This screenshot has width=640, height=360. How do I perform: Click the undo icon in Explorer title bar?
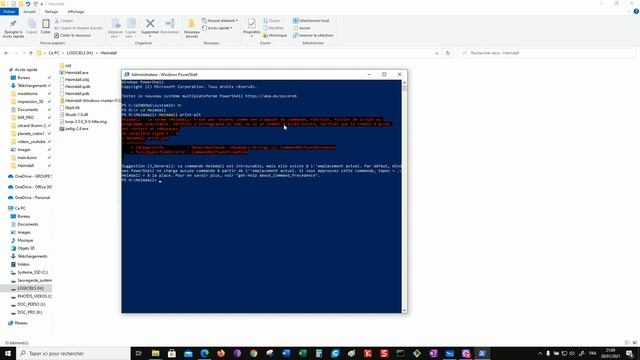click(28, 4)
